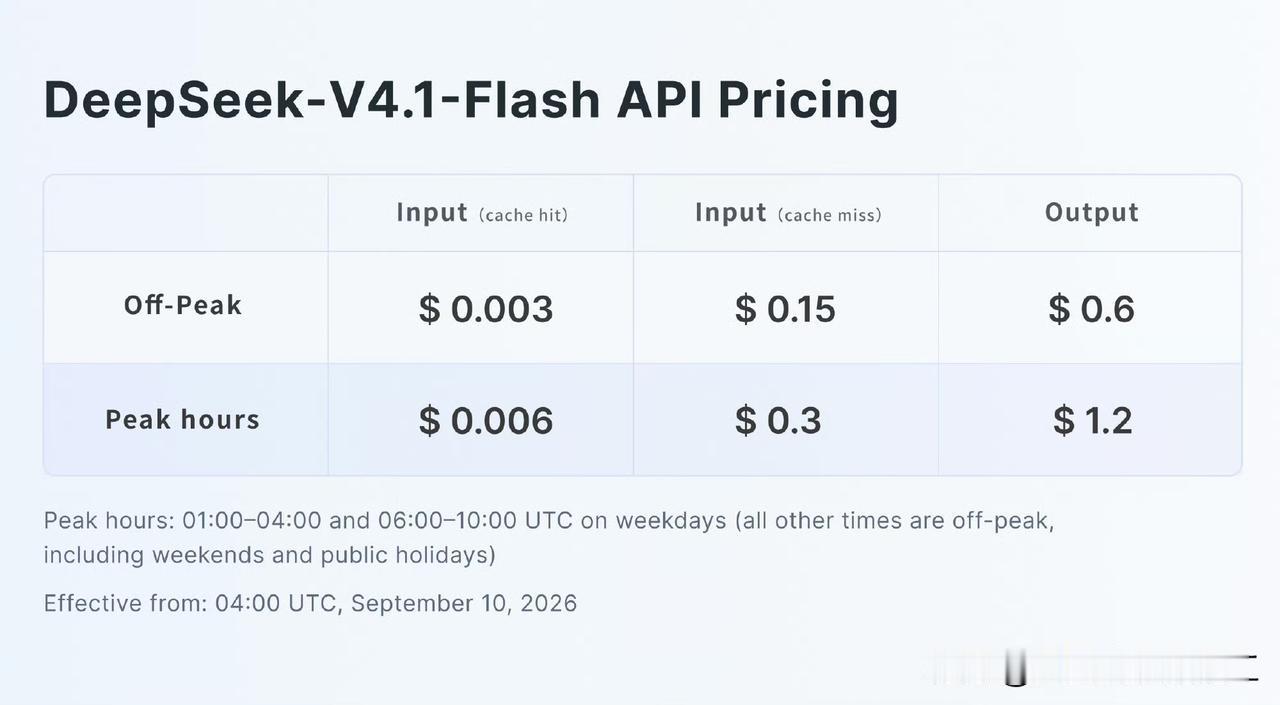Select the Off-Peak row label
Viewport: 1280px width, 705px height.
tap(183, 305)
